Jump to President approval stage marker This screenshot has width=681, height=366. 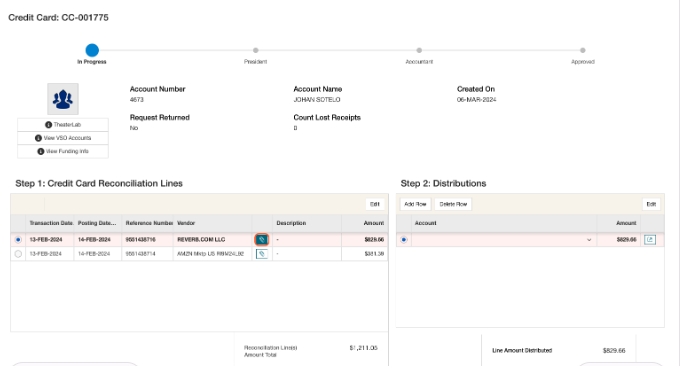256,50
